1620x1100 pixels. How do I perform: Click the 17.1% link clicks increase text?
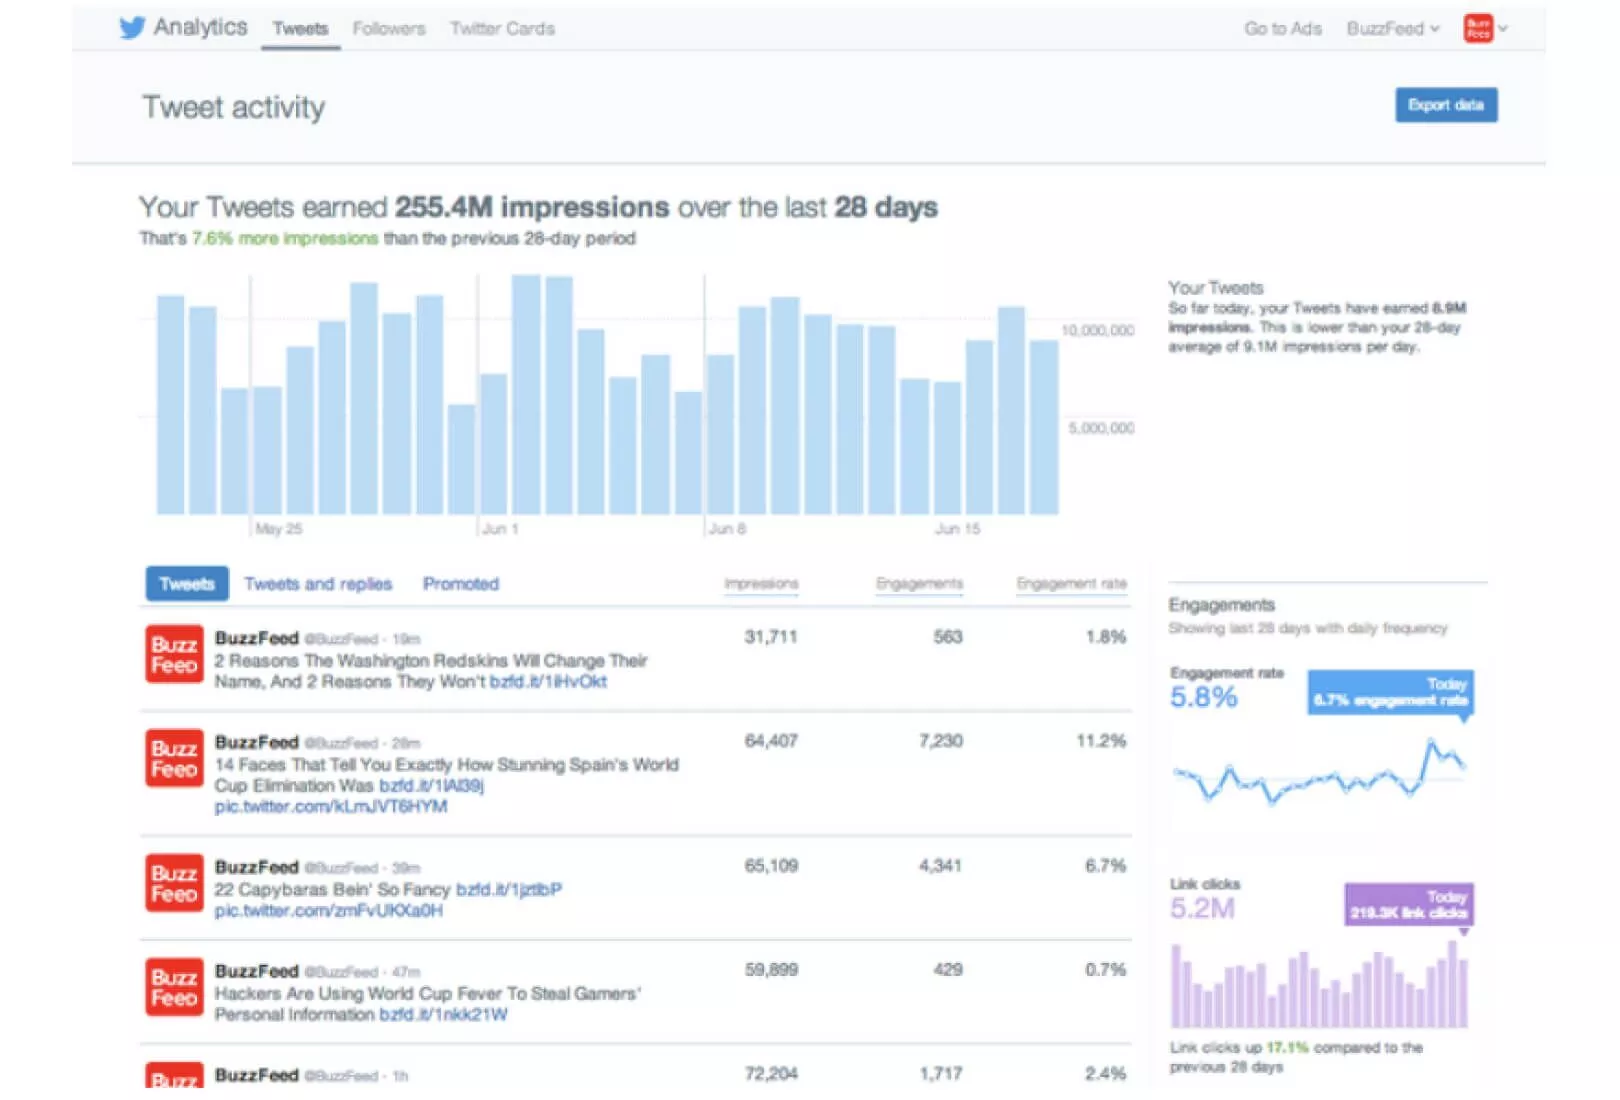click(1287, 1048)
